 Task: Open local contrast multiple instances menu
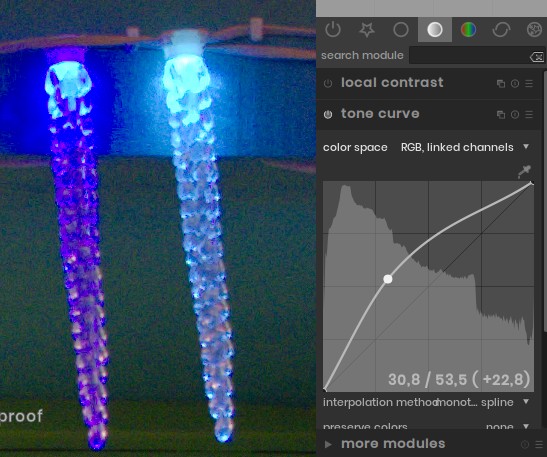[x=501, y=84]
